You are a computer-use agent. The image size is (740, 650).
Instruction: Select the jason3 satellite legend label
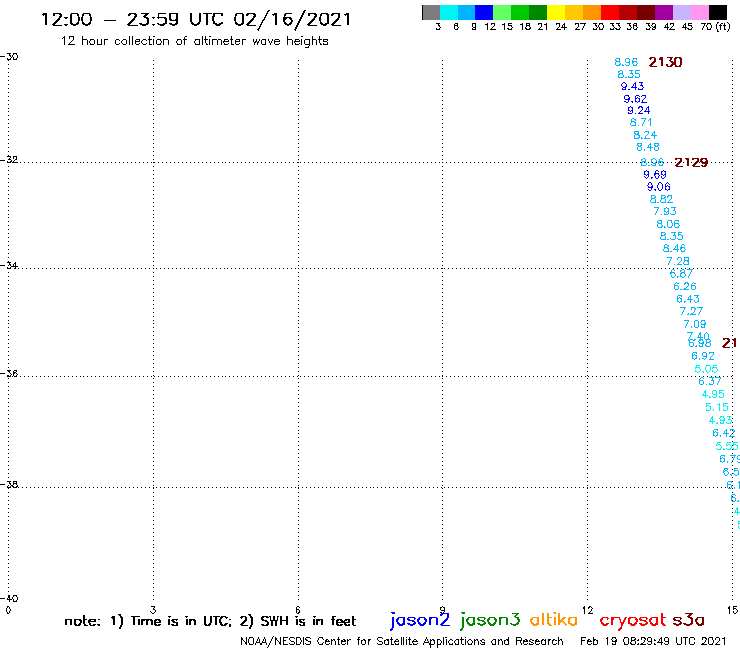(x=490, y=620)
